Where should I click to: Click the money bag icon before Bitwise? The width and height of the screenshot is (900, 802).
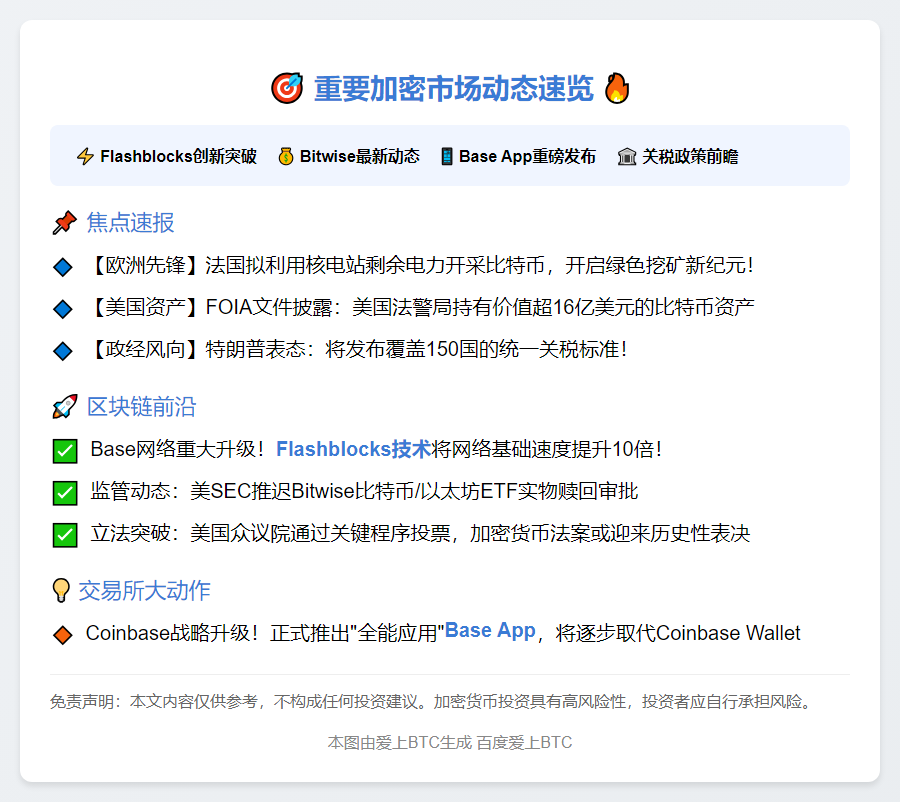(286, 157)
